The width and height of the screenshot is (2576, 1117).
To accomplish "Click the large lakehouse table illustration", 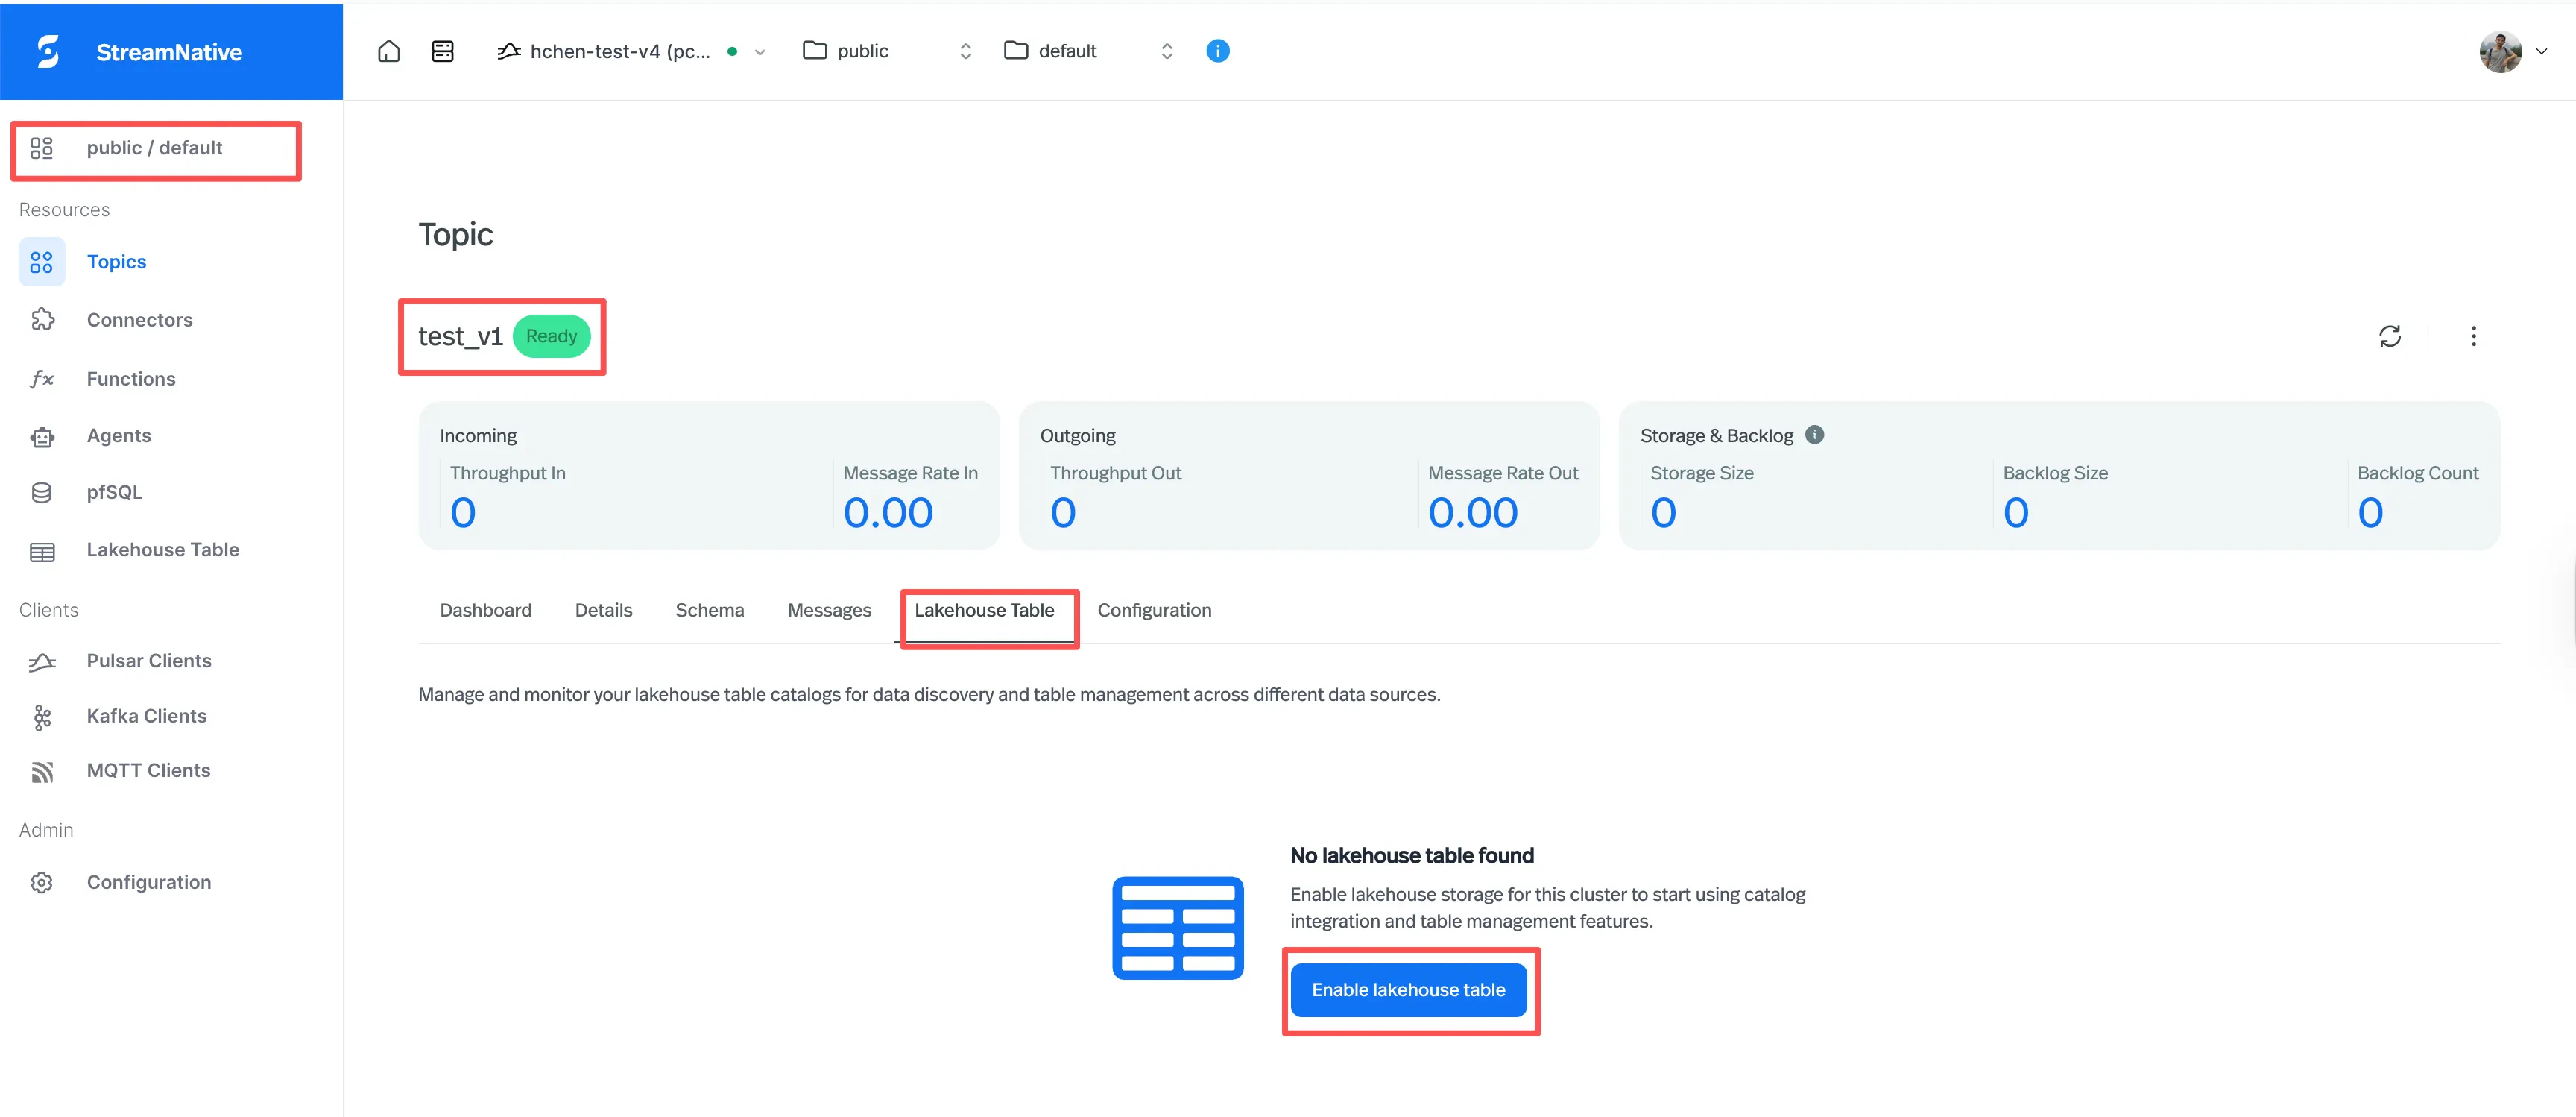I will coord(1178,928).
